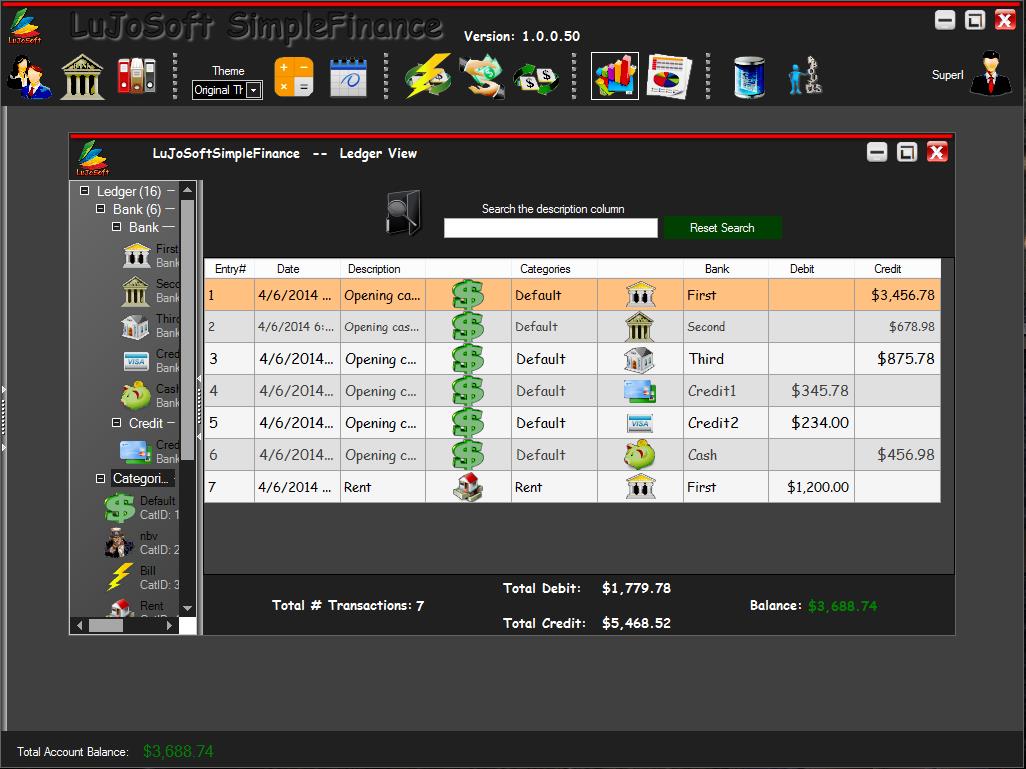Select the First bank icon in the tree
Screen dimensions: 1026x769
(137, 255)
